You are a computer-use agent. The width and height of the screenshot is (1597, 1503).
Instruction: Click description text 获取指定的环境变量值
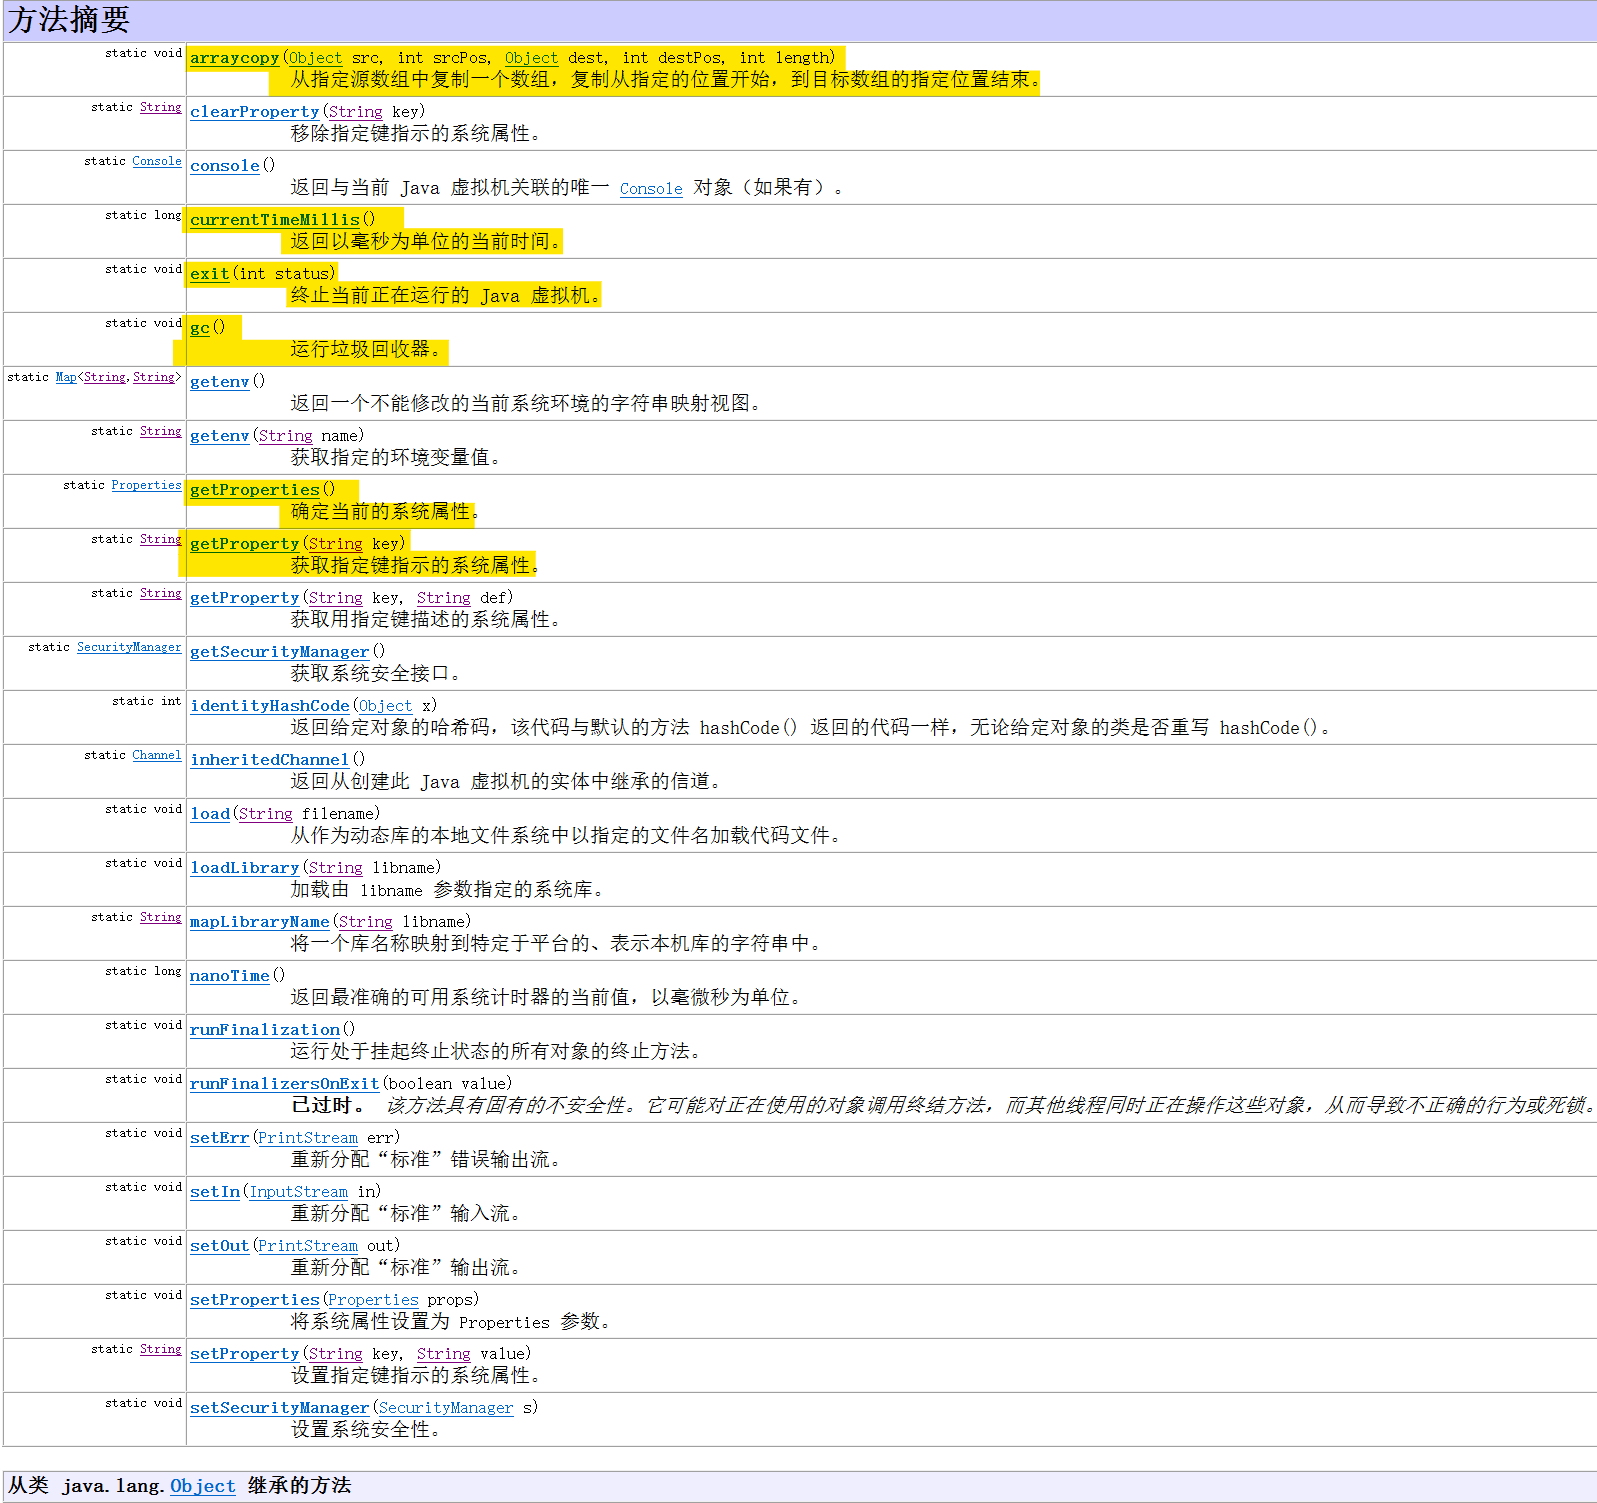(x=395, y=457)
